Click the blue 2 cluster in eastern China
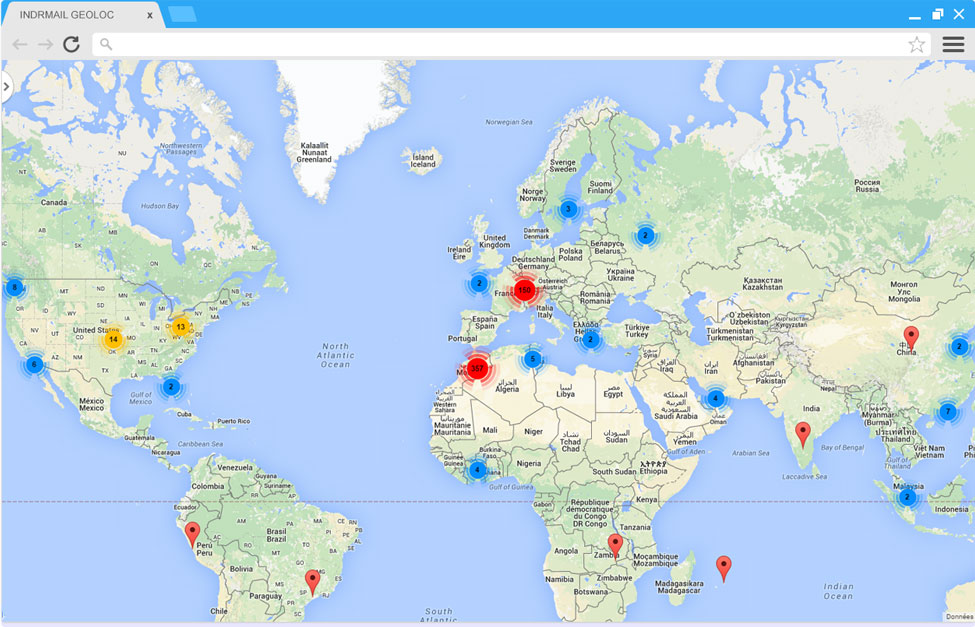975x627 pixels. (959, 346)
